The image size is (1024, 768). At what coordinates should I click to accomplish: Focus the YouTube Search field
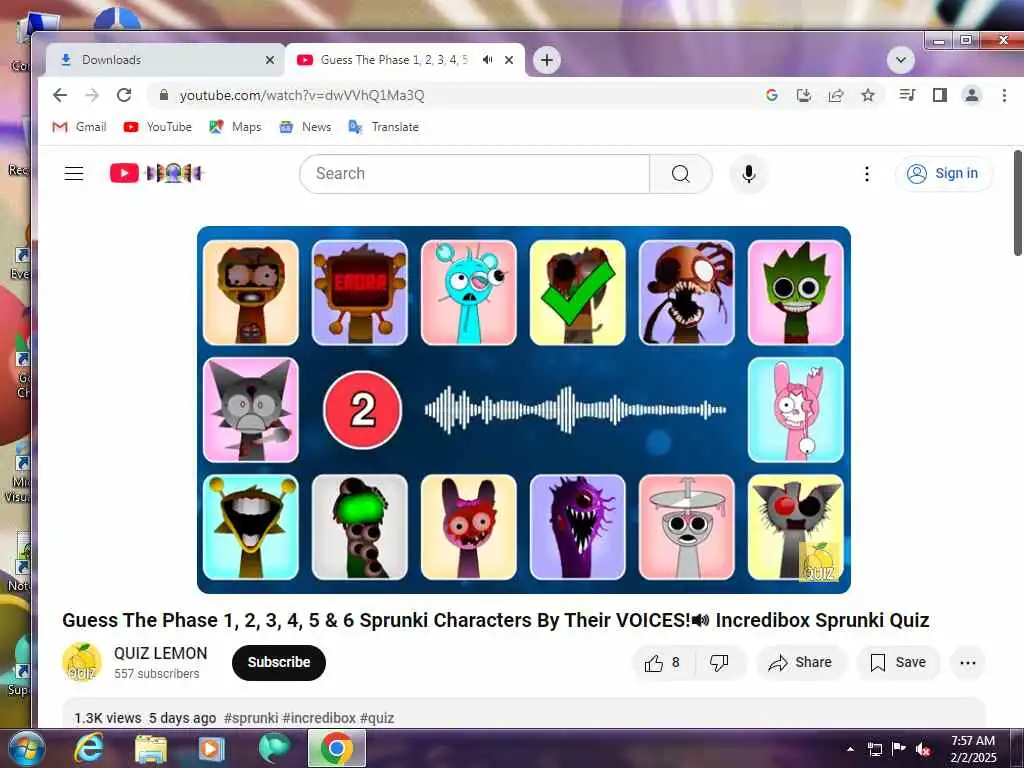[475, 174]
